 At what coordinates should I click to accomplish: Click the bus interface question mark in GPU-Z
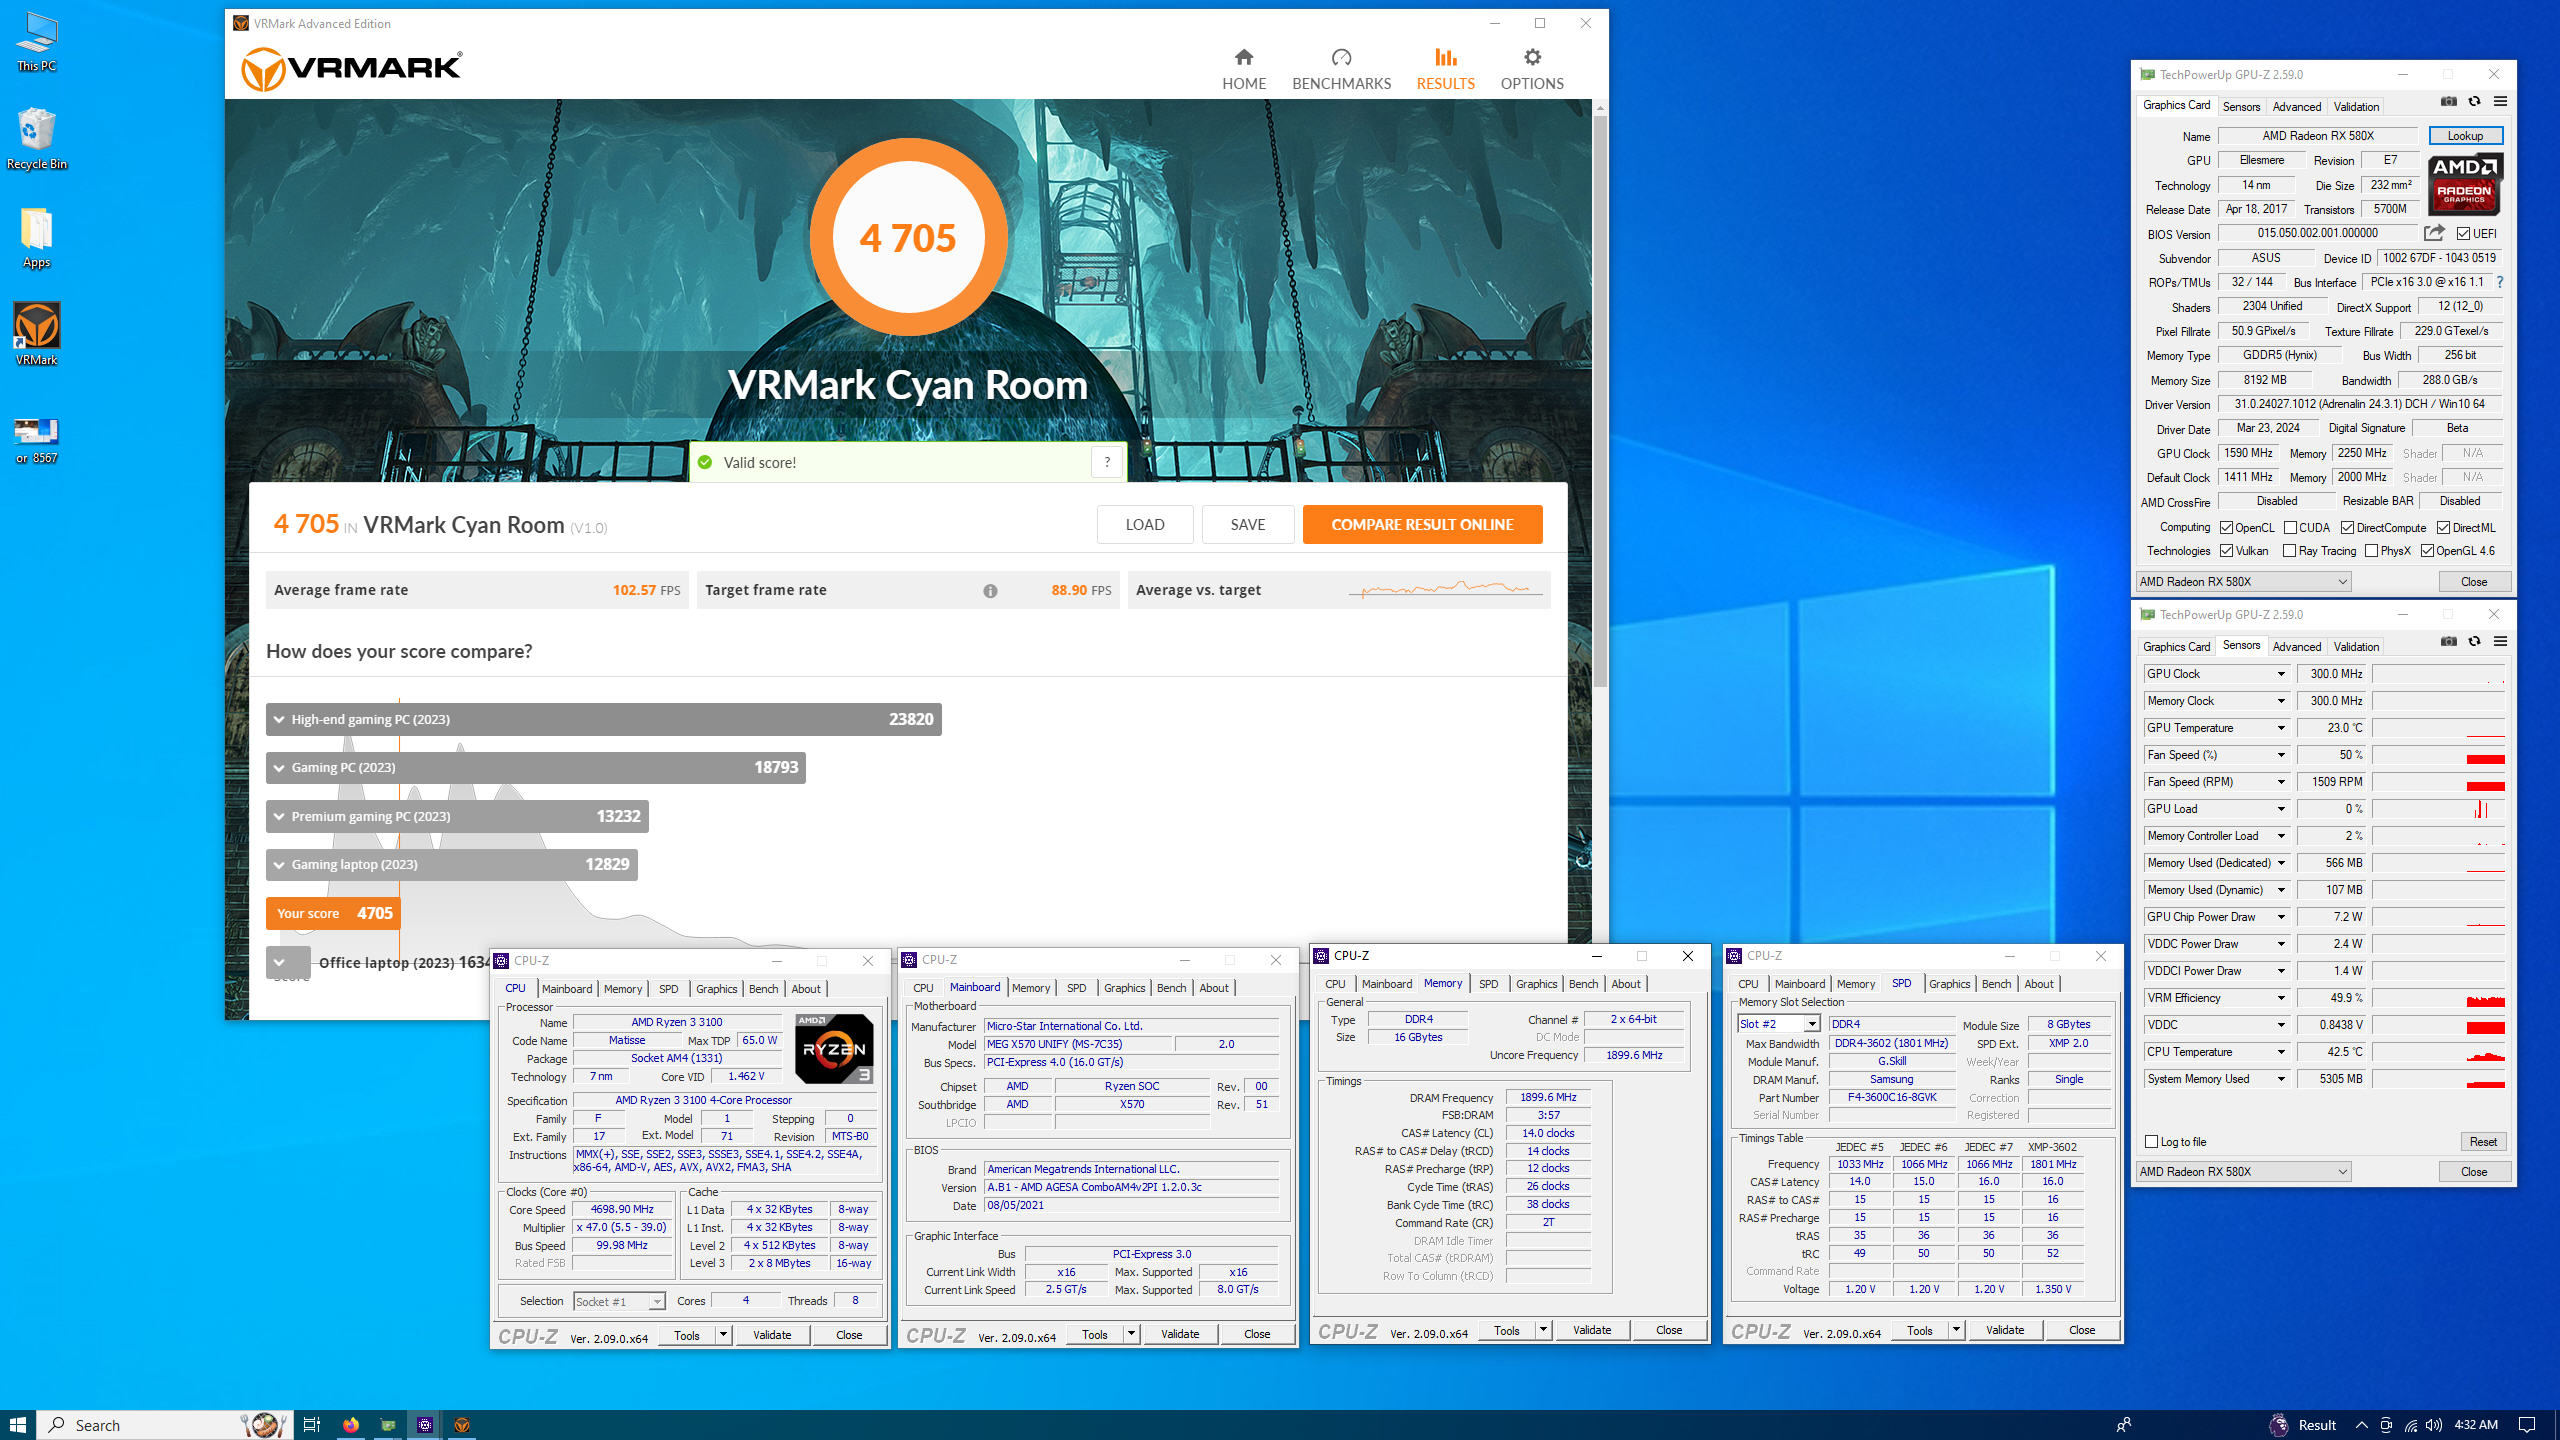coord(2500,282)
